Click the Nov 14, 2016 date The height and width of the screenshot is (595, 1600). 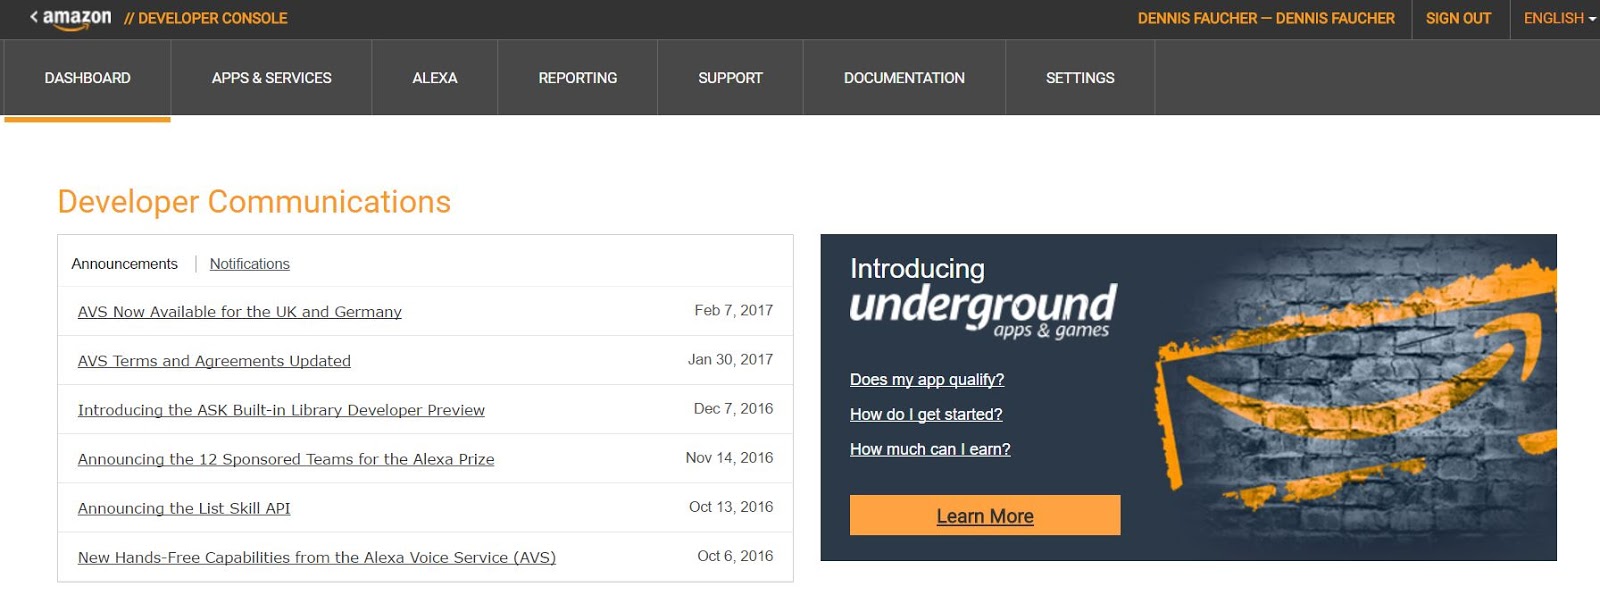pos(729,457)
